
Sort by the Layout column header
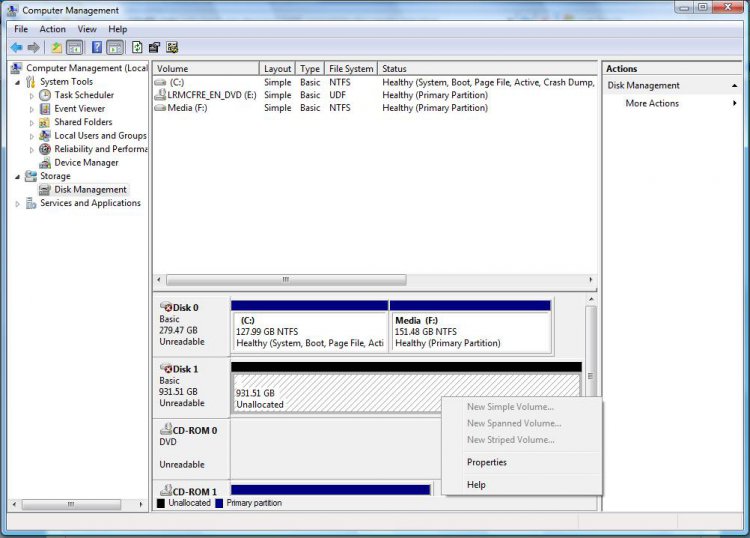pyautogui.click(x=277, y=69)
